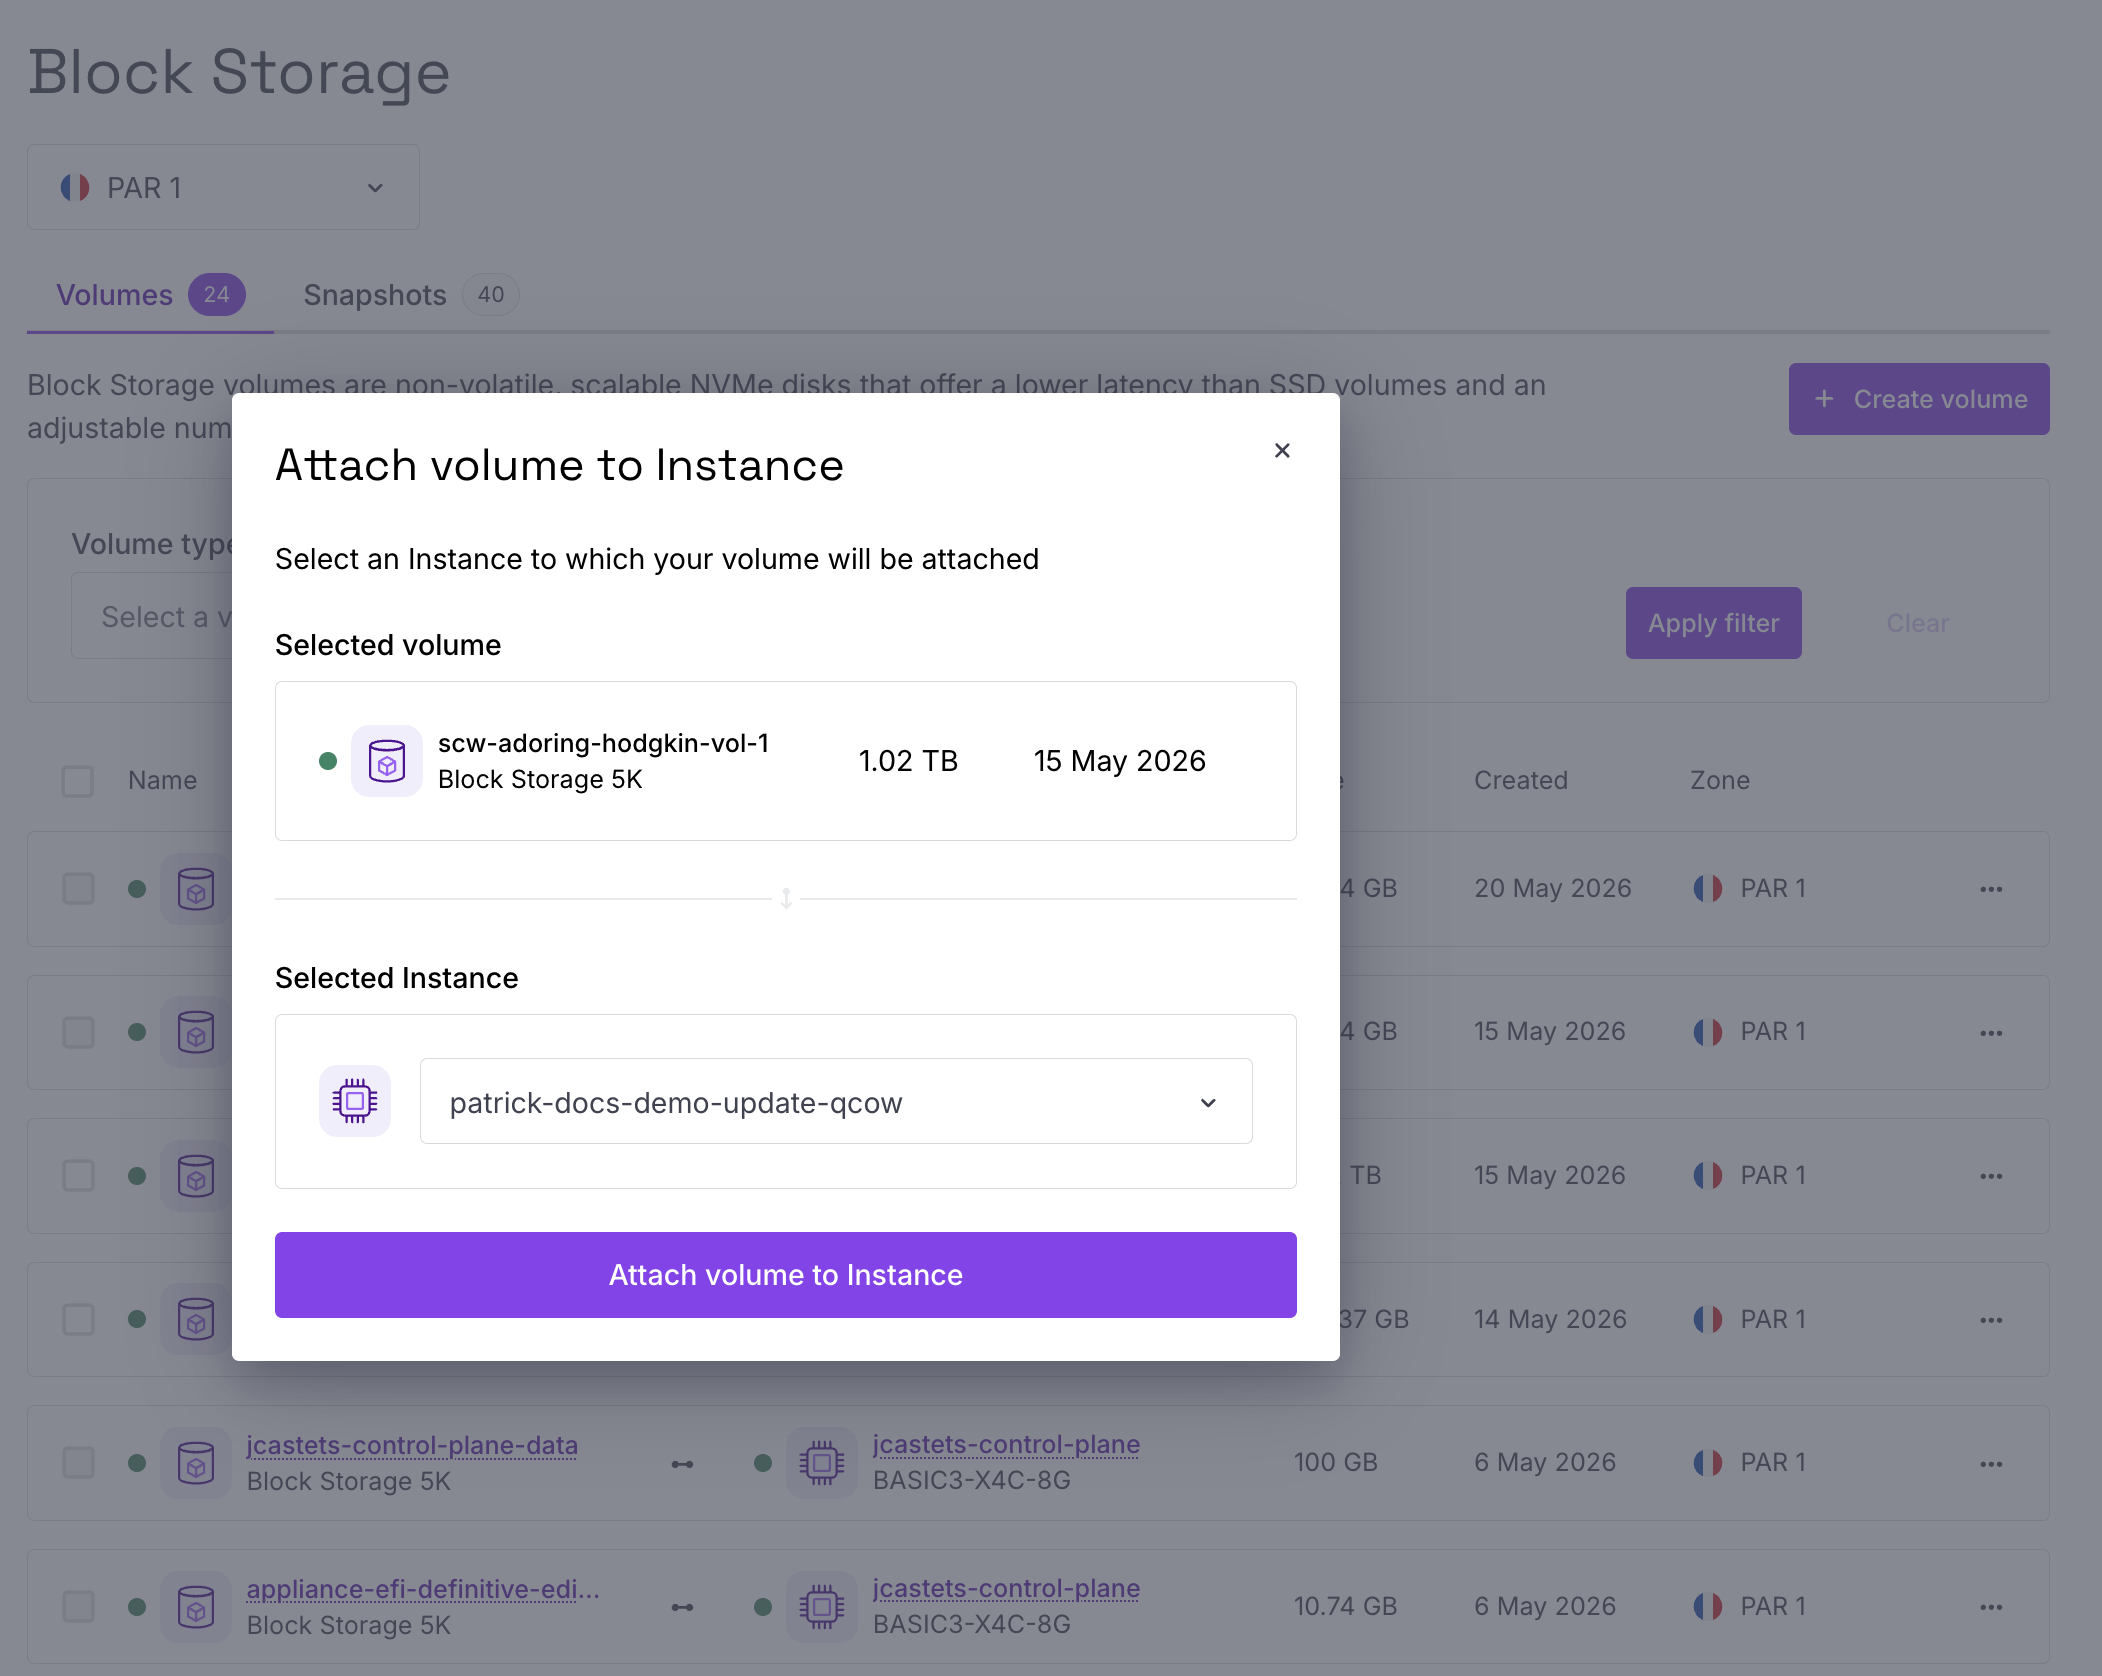Click the French flag in the 100 GB row

[1708, 1463]
